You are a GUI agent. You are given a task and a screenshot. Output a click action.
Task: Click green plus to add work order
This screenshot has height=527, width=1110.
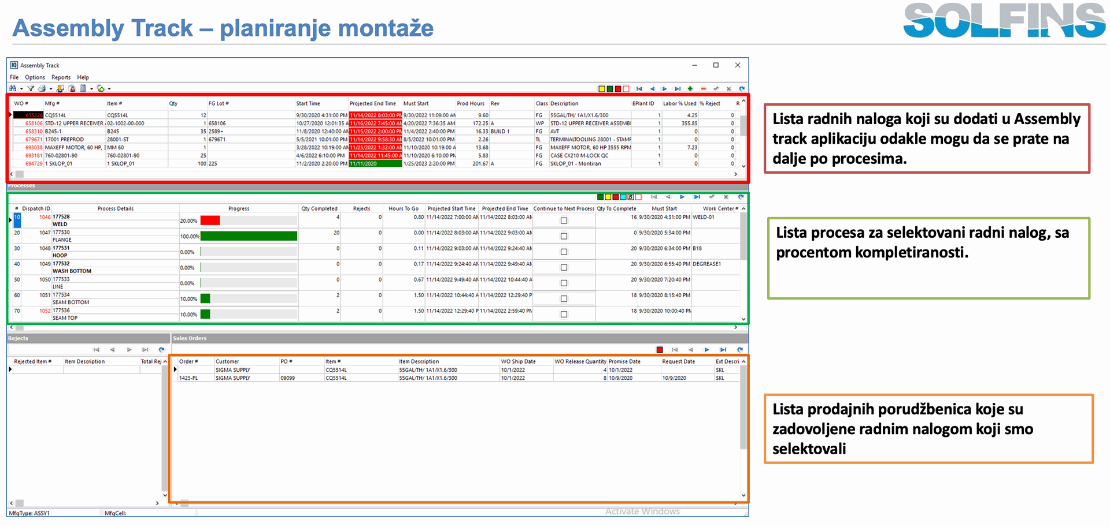coord(690,89)
